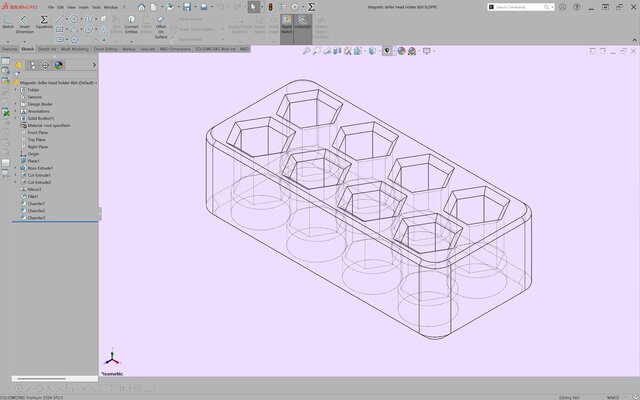Switch to the Mesh Modeling tab
Viewport: 640px width, 400px height.
(75, 48)
